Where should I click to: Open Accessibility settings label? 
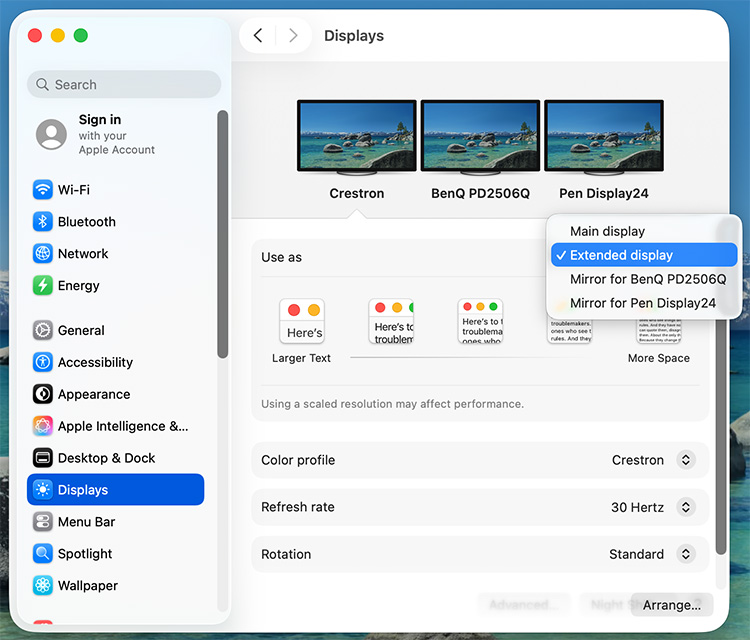95,362
